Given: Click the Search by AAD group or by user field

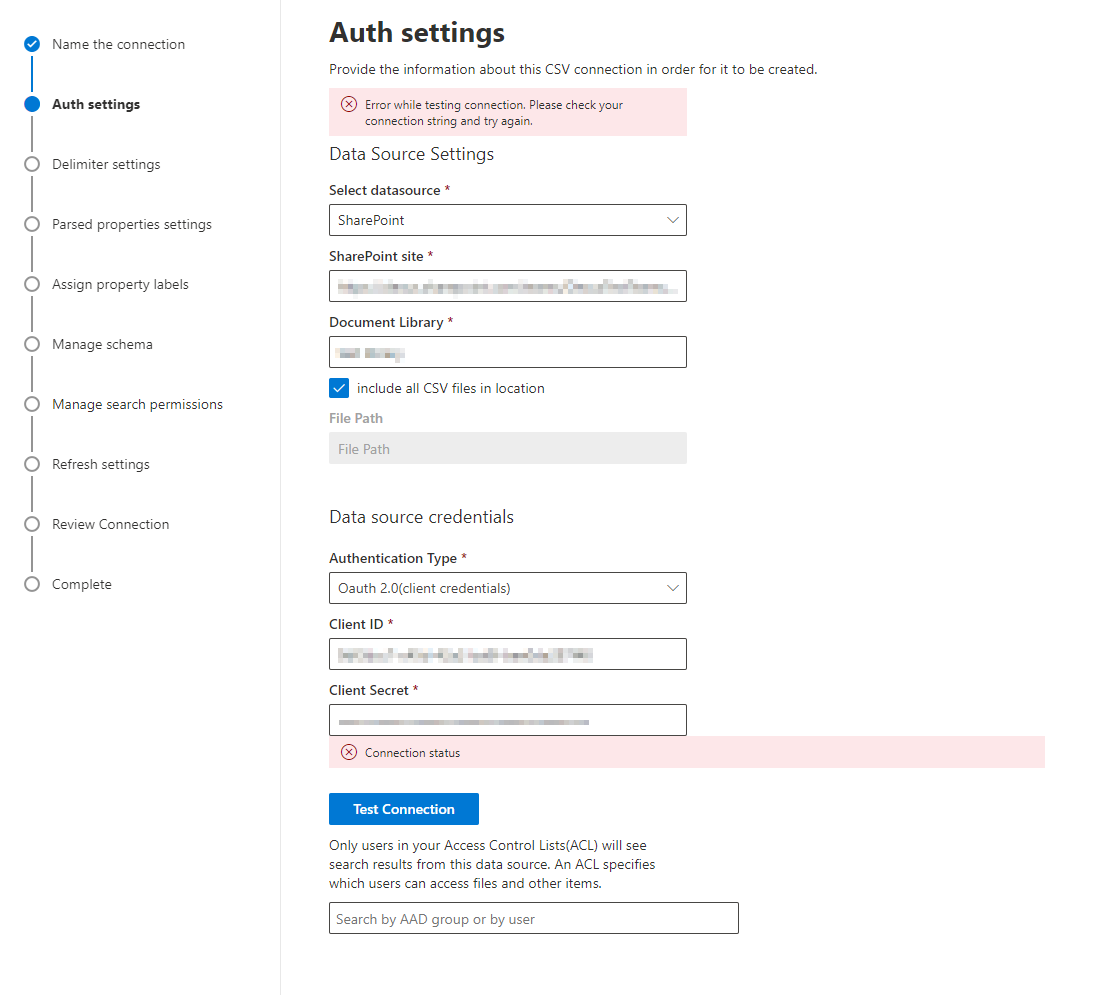Looking at the screenshot, I should point(533,918).
